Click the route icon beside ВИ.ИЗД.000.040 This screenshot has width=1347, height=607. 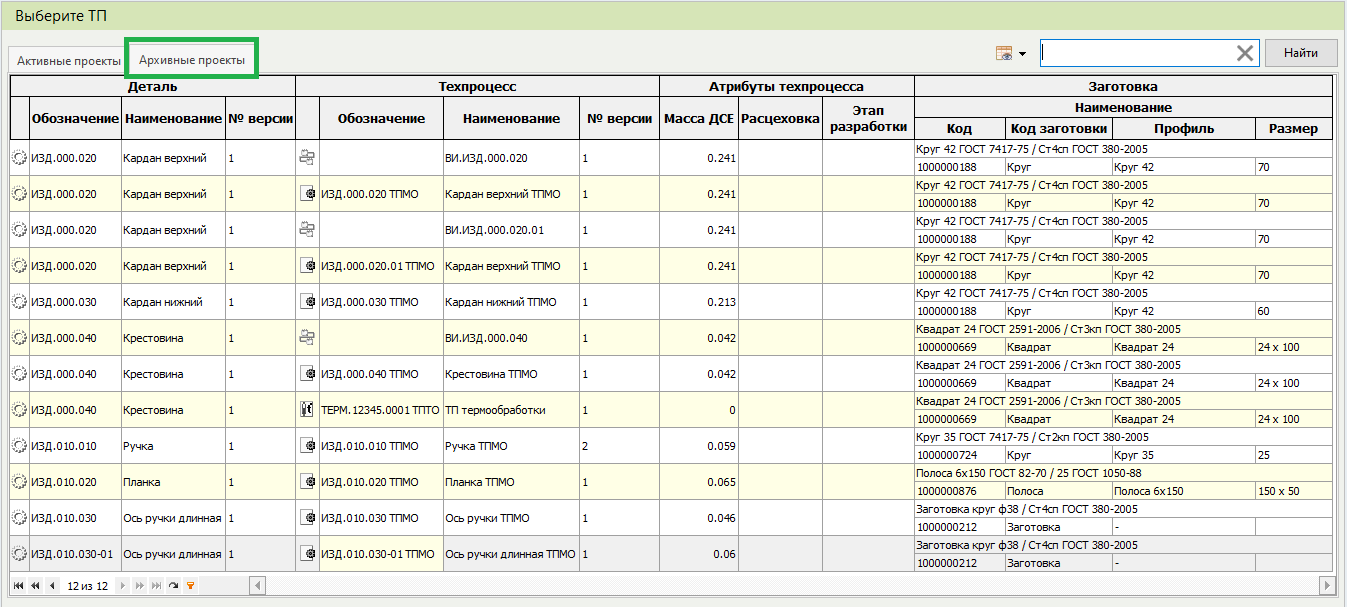(307, 338)
